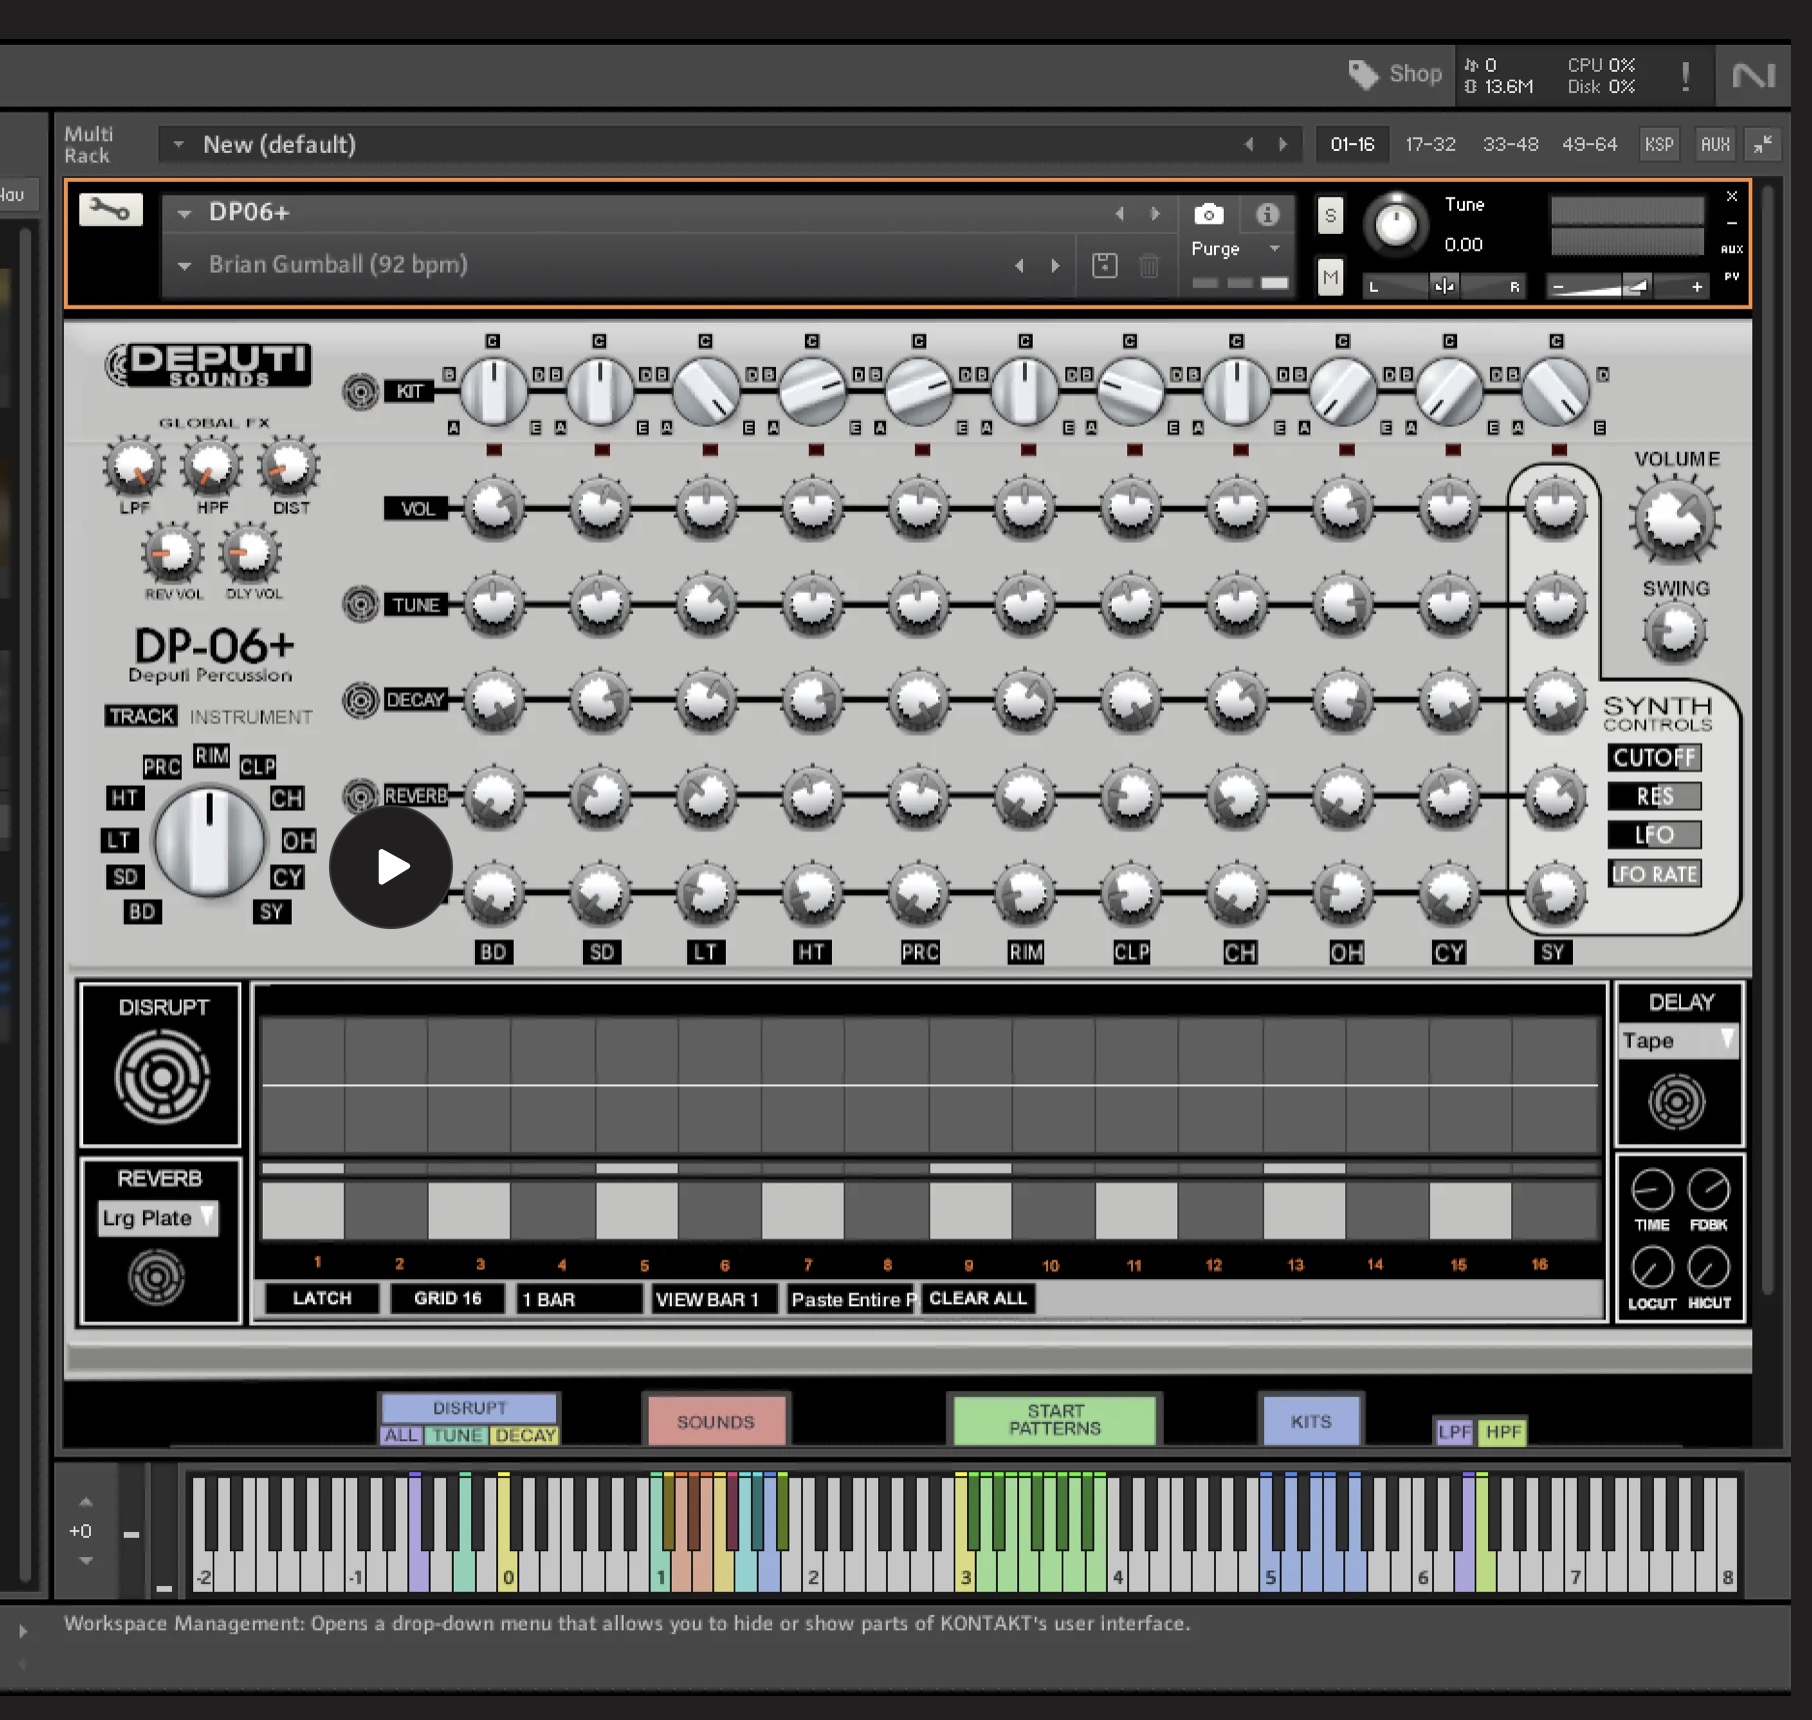Delete snapshot with the trash icon

[1149, 265]
